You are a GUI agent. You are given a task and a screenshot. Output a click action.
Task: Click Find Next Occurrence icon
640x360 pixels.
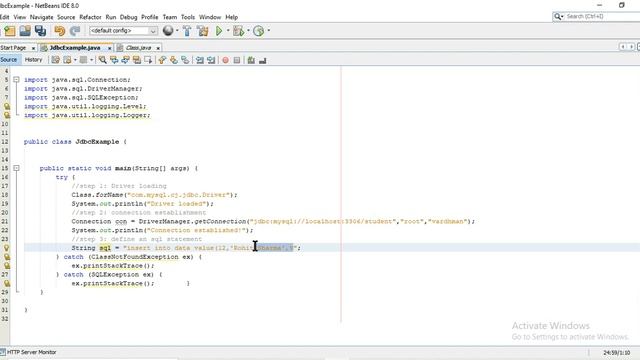coord(125,60)
